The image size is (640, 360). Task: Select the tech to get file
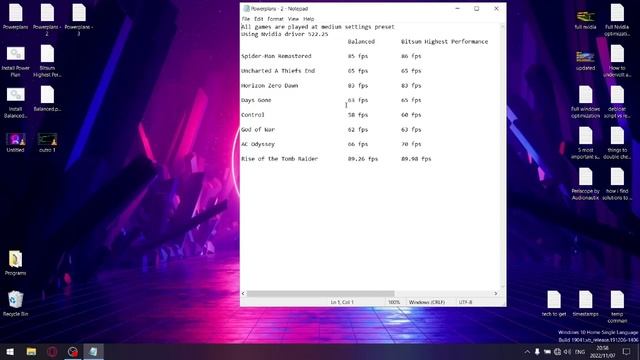[554, 304]
